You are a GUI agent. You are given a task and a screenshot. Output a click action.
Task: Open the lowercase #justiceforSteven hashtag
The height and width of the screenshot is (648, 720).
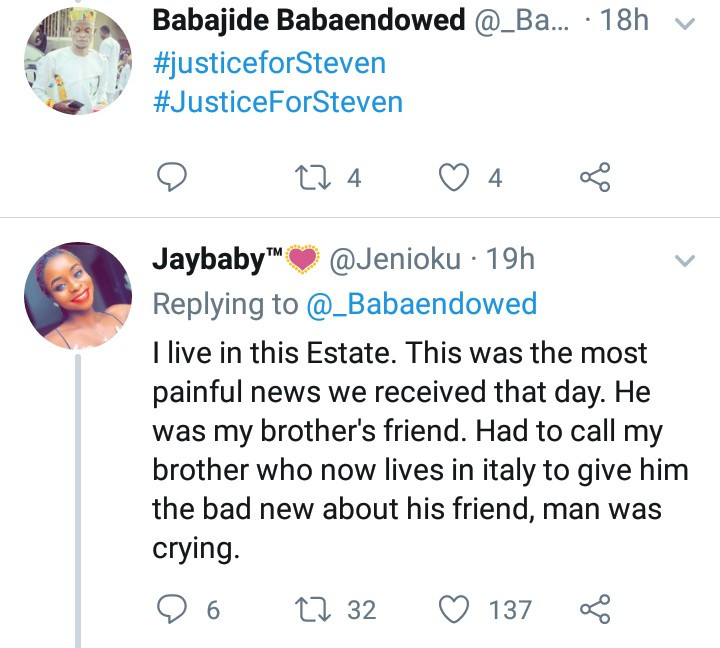click(270, 64)
